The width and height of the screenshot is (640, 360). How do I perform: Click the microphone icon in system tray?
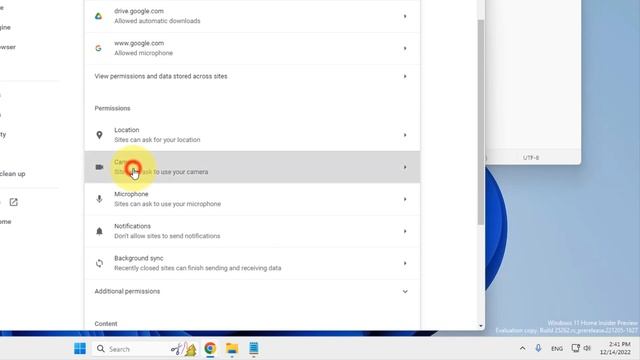click(x=538, y=348)
